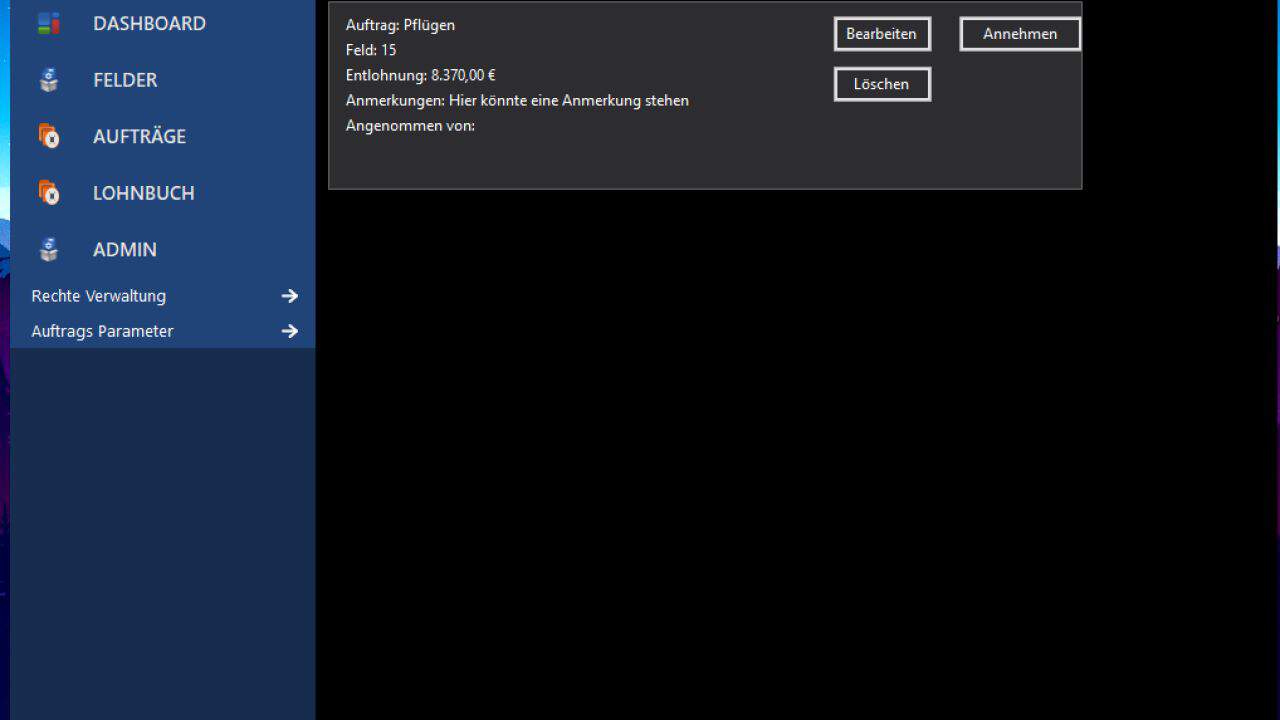Open the LOHNBUCH section

pos(143,193)
